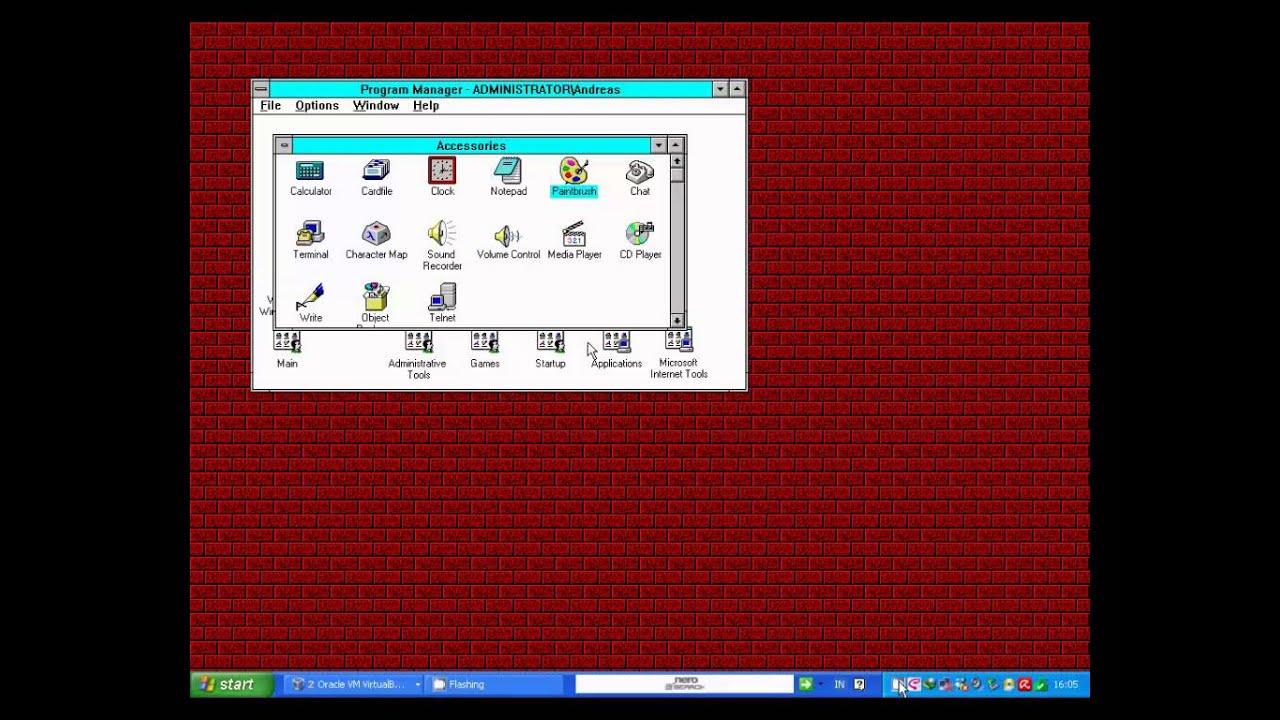
Task: Maximize the Accessories group window
Action: [x=676, y=146]
